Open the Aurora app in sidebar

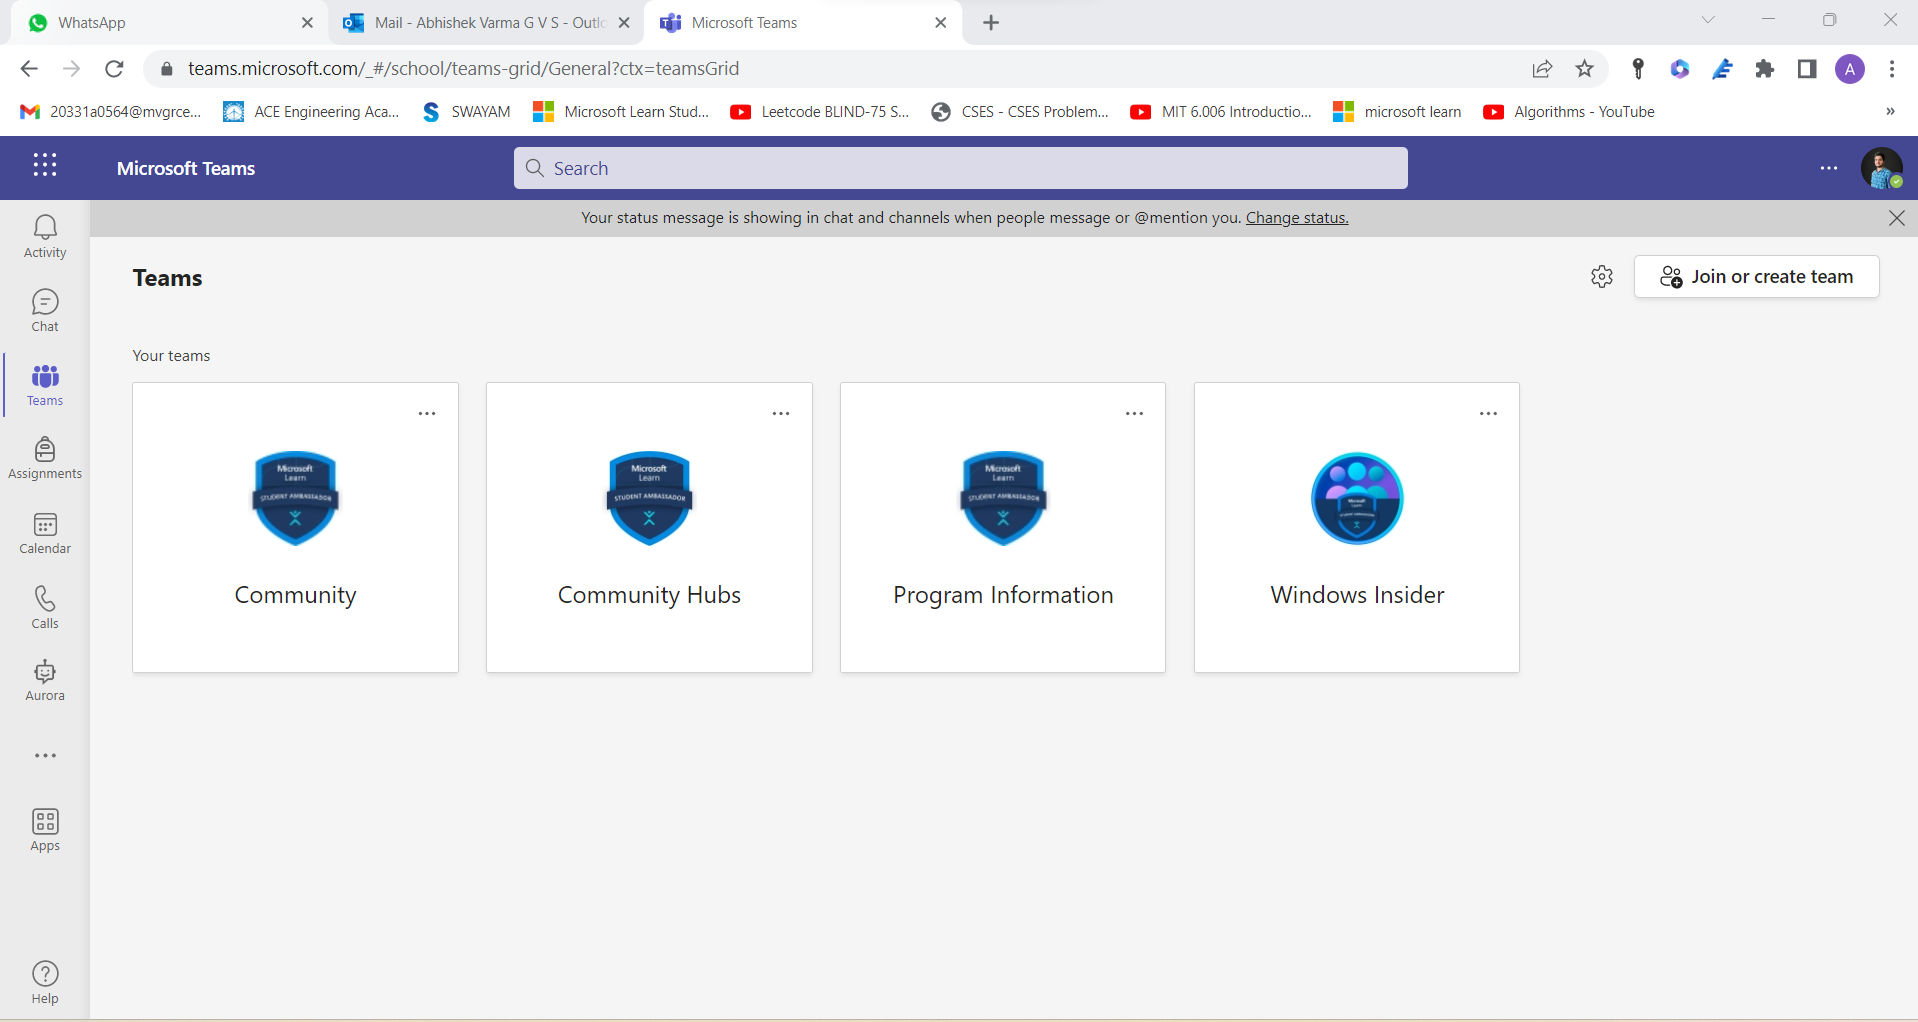point(44,680)
